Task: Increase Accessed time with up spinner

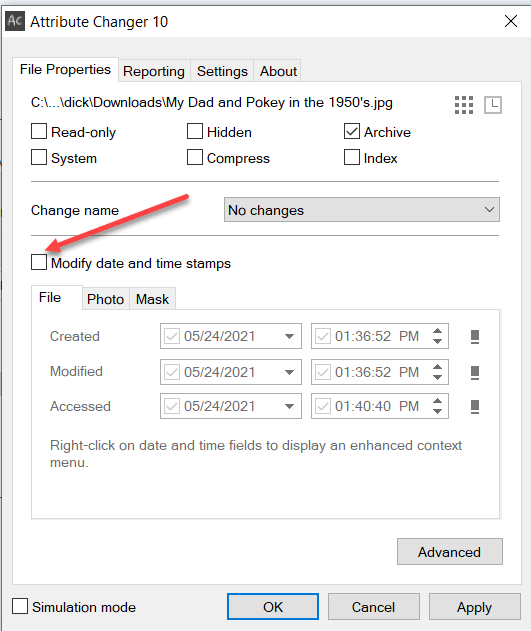Action: pyautogui.click(x=437, y=401)
